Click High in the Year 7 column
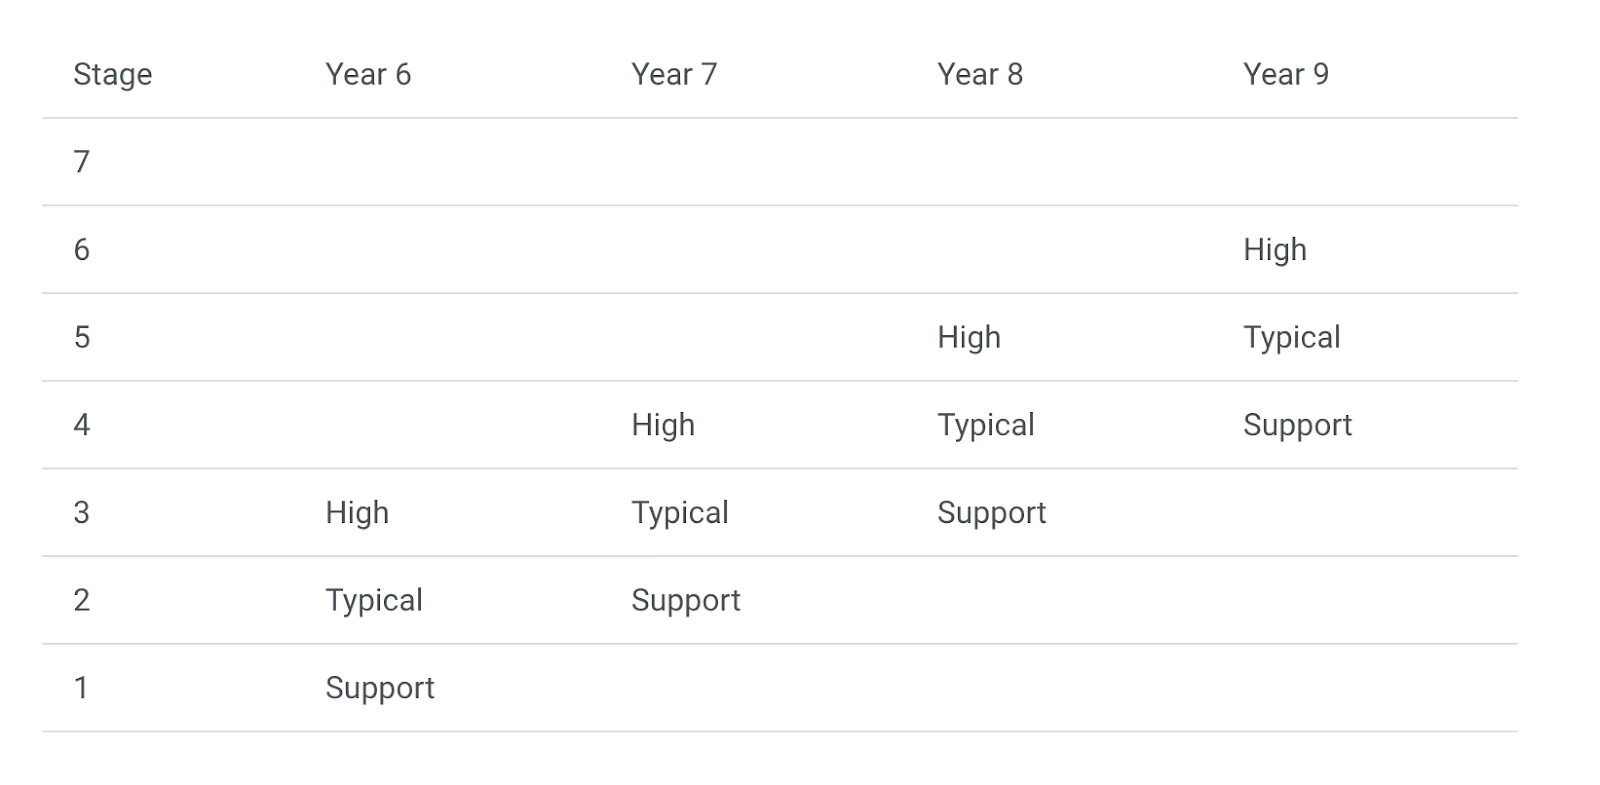Image resolution: width=1600 pixels, height=785 pixels. (663, 426)
